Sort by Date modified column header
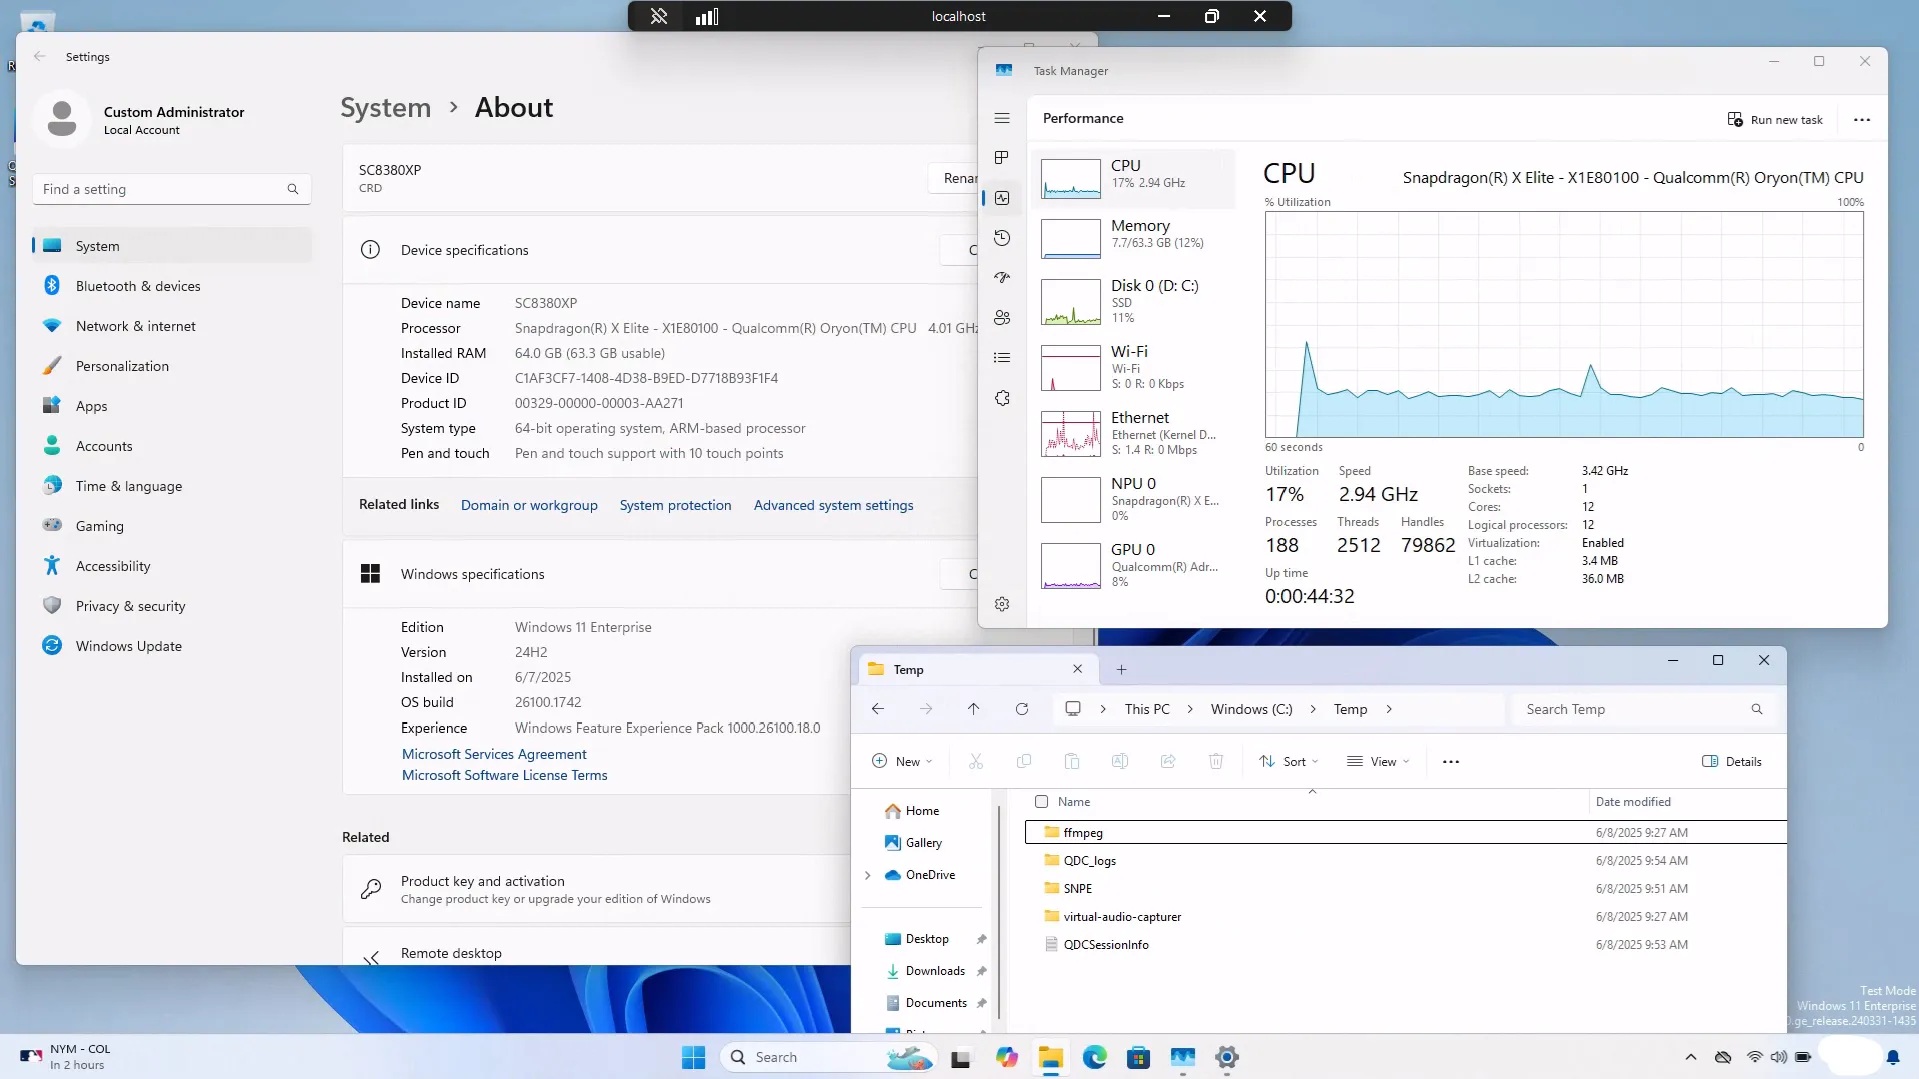1919x1079 pixels. [x=1633, y=801]
